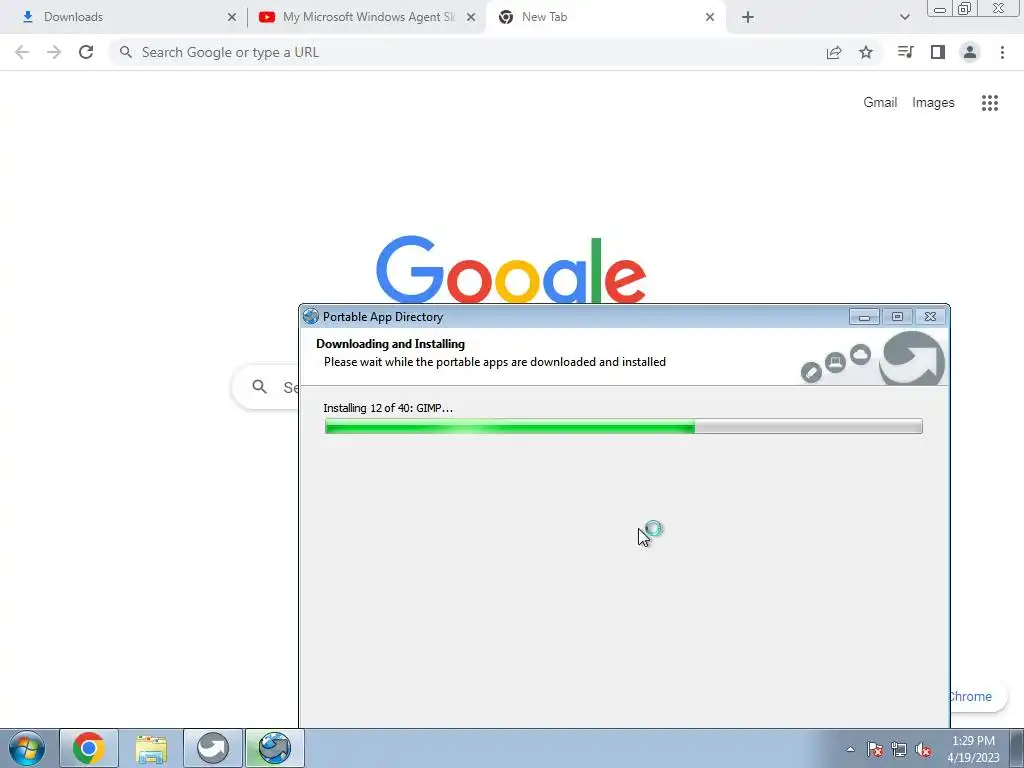Expand the tab search dropdown arrow
The image size is (1024, 768).
pos(904,18)
